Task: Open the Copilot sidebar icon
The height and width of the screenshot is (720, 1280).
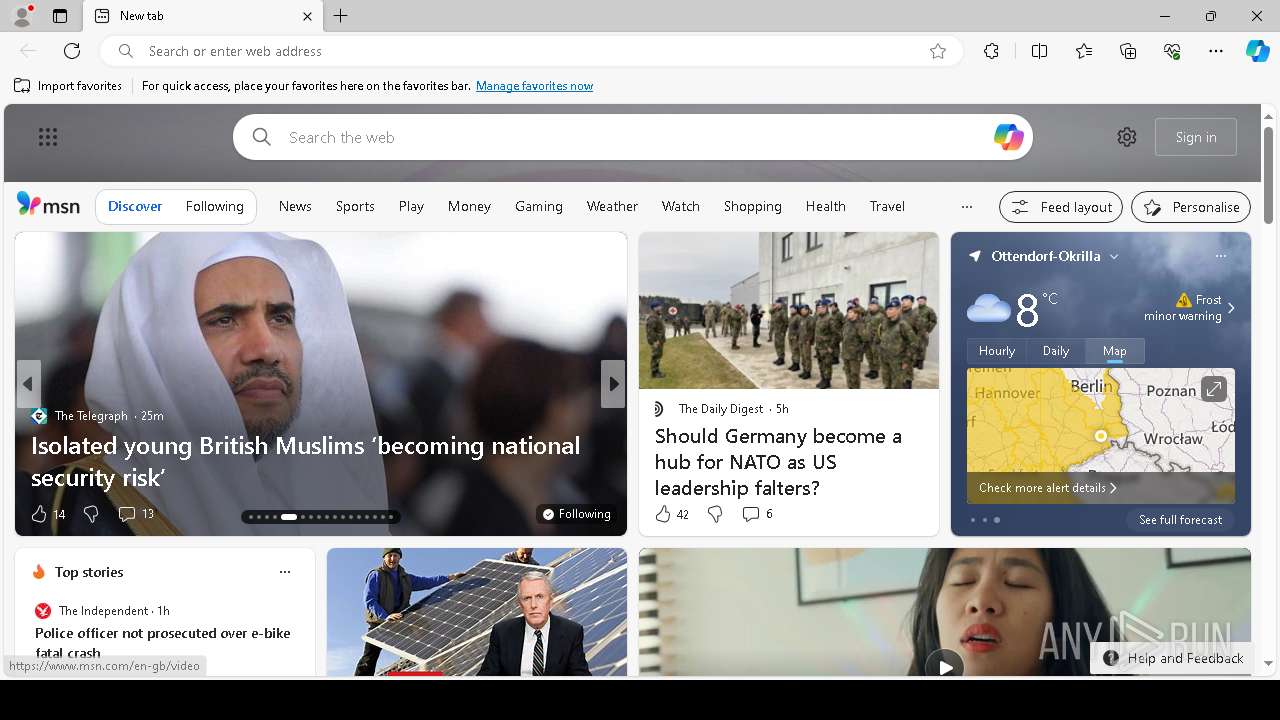Action: pyautogui.click(x=1257, y=51)
